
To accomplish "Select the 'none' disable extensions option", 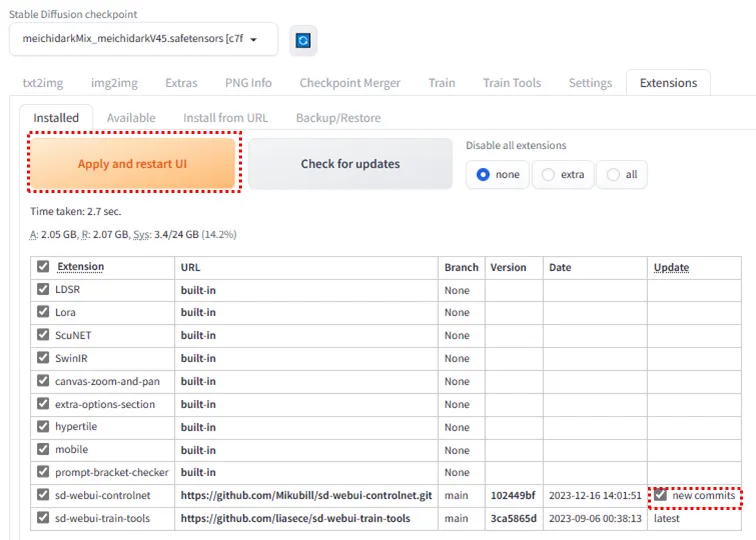I will 498,175.
